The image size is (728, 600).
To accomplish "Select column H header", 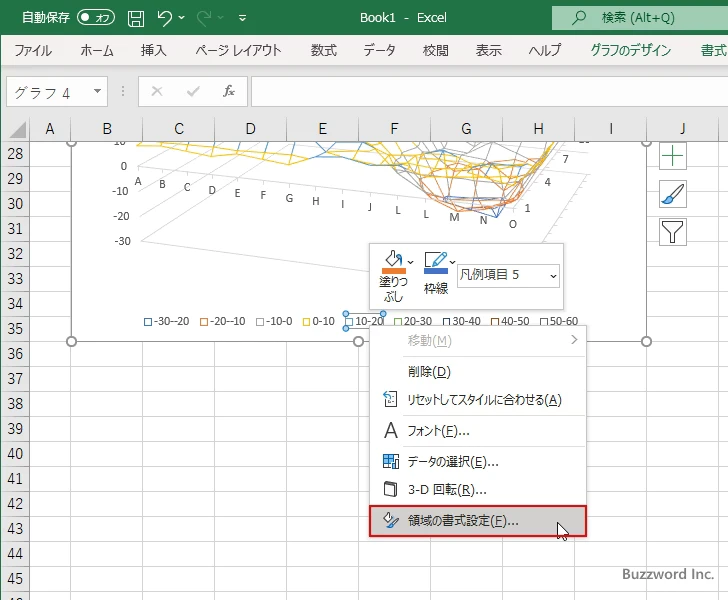I will click(538, 129).
